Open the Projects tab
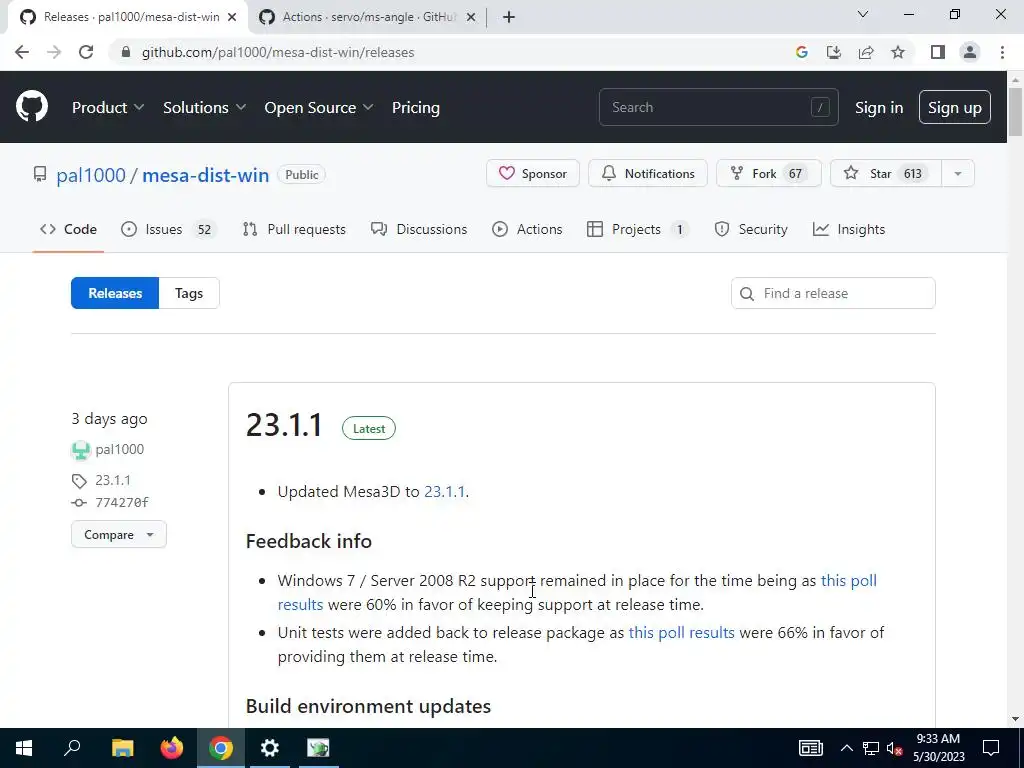This screenshot has height=768, width=1024. 637,229
